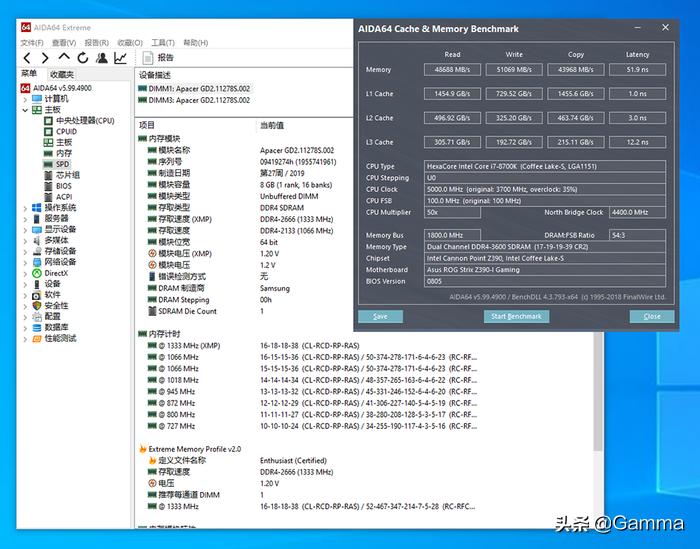Select the 内存 tree item
The width and height of the screenshot is (700, 549).
63,153
